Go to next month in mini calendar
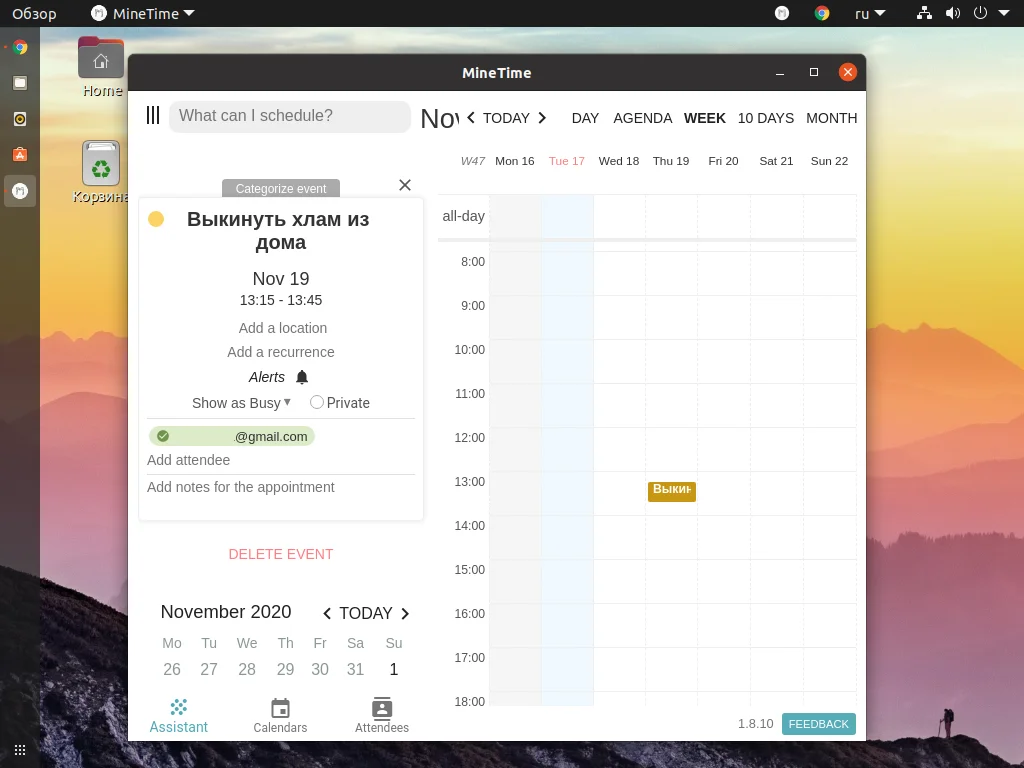Screen dimensions: 1024x768 (405, 613)
